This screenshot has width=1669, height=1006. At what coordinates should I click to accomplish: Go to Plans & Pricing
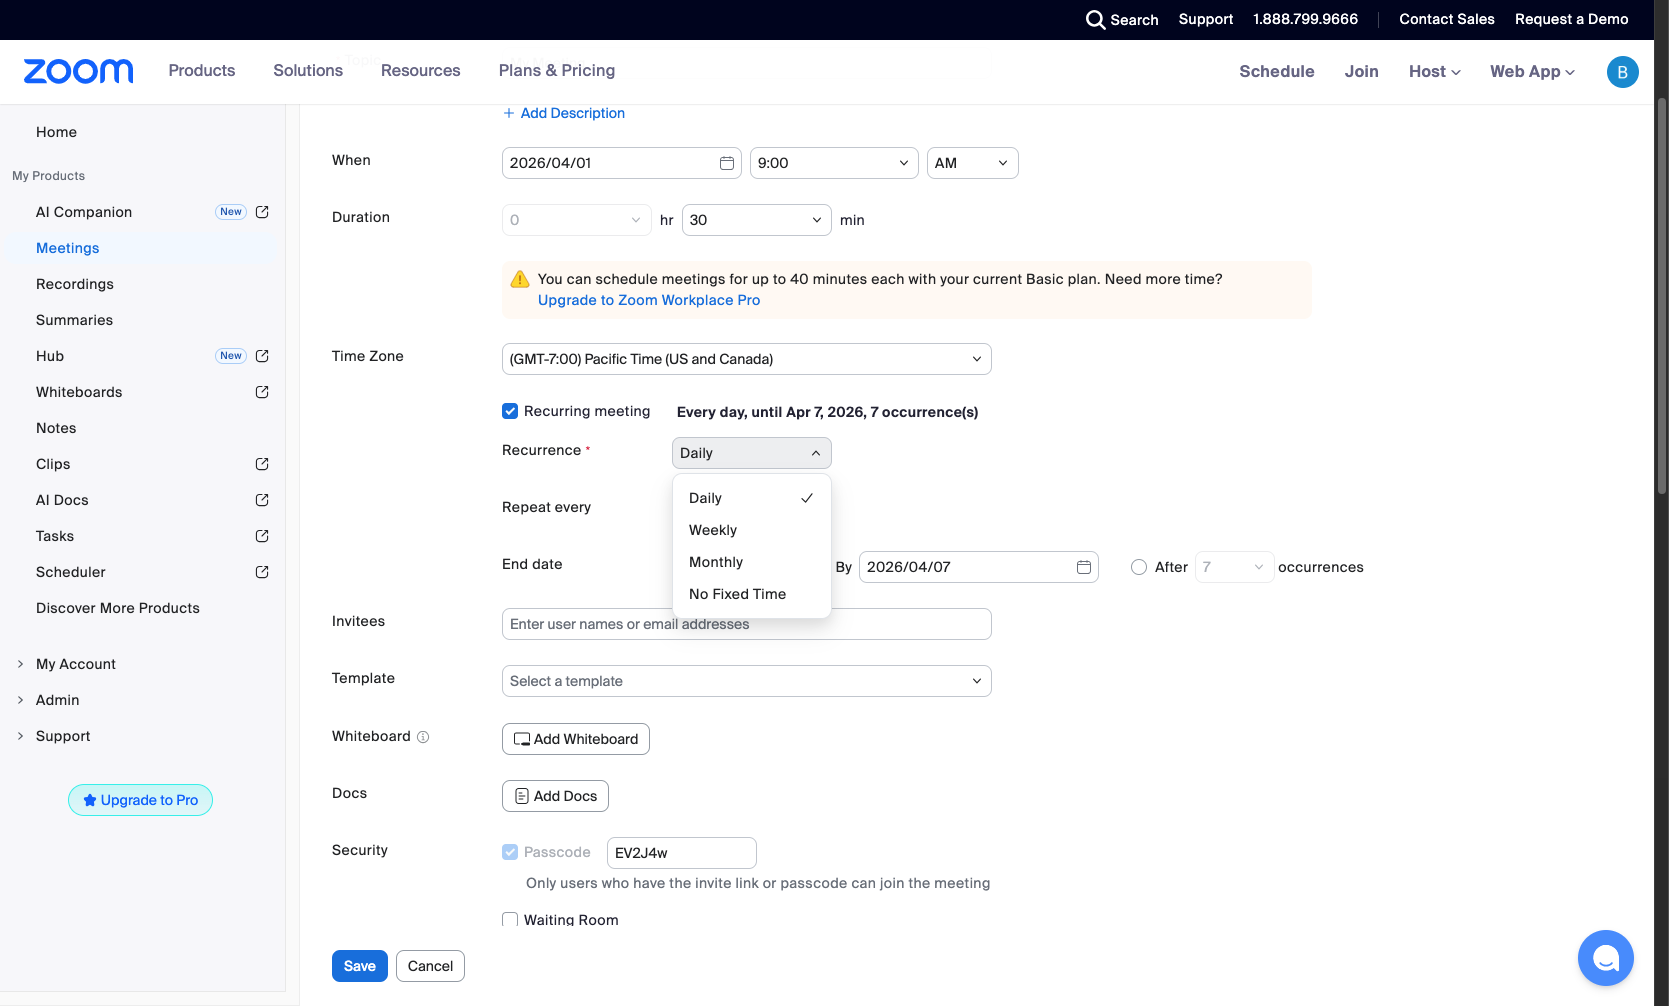557,71
